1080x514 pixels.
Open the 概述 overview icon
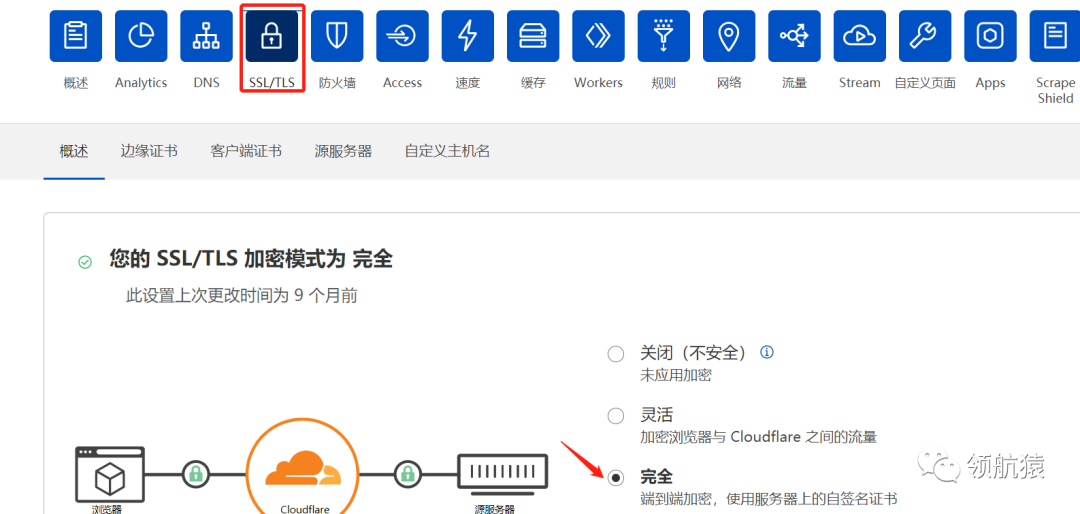coord(76,36)
